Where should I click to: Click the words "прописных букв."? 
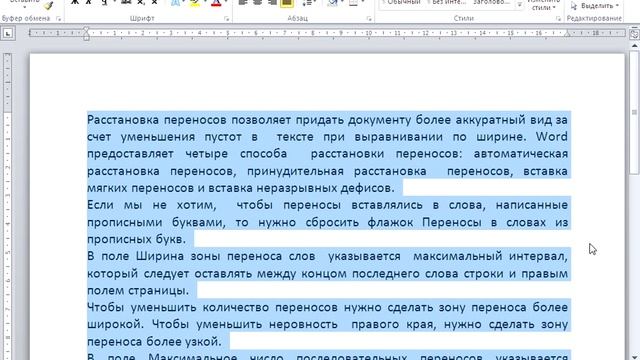tap(136, 239)
